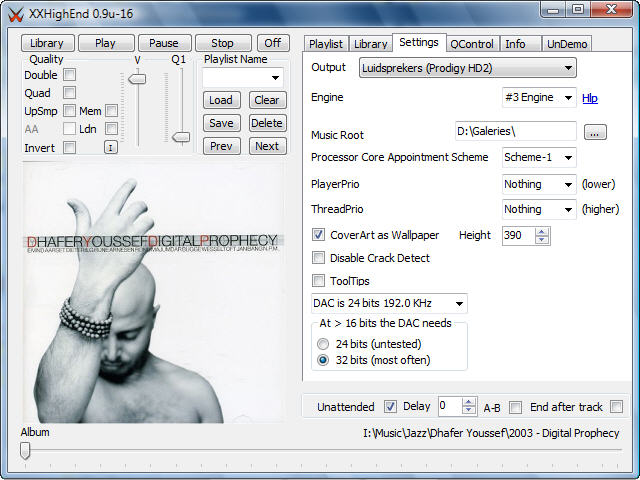Click the Library button in the top row

coord(47,43)
